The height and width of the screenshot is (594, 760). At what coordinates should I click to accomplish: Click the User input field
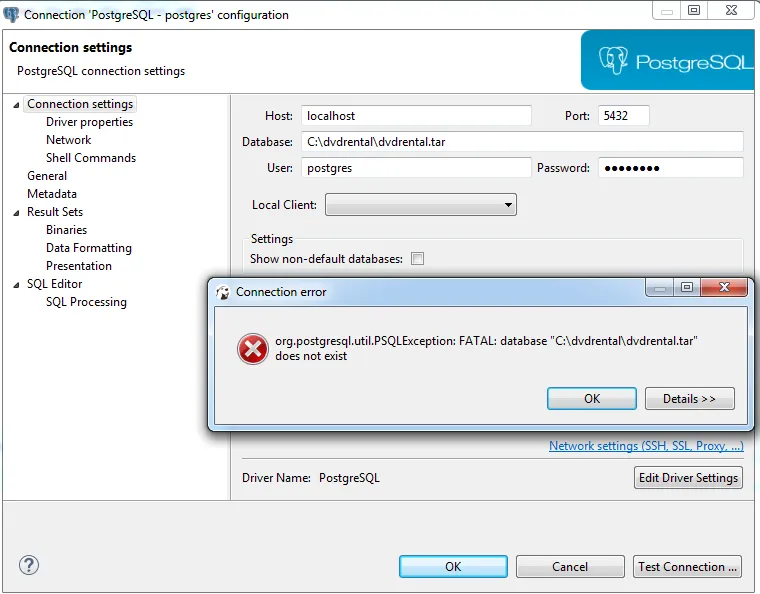[416, 168]
